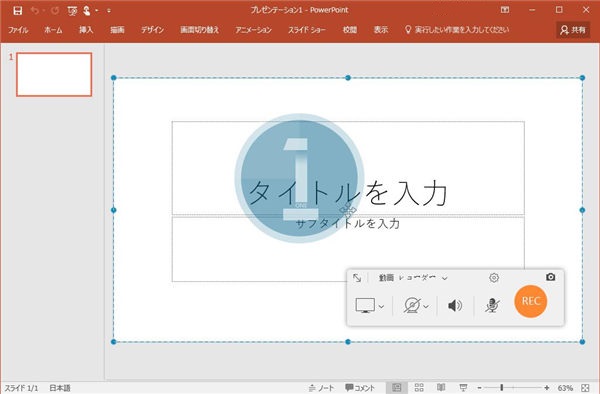Click the zoom out minus button
The image size is (600, 394).
[479, 388]
